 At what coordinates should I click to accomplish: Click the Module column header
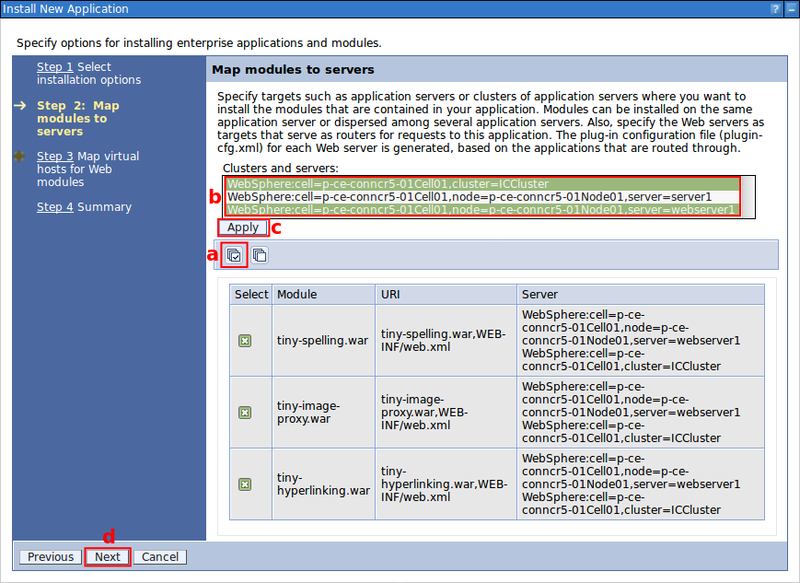tap(302, 293)
